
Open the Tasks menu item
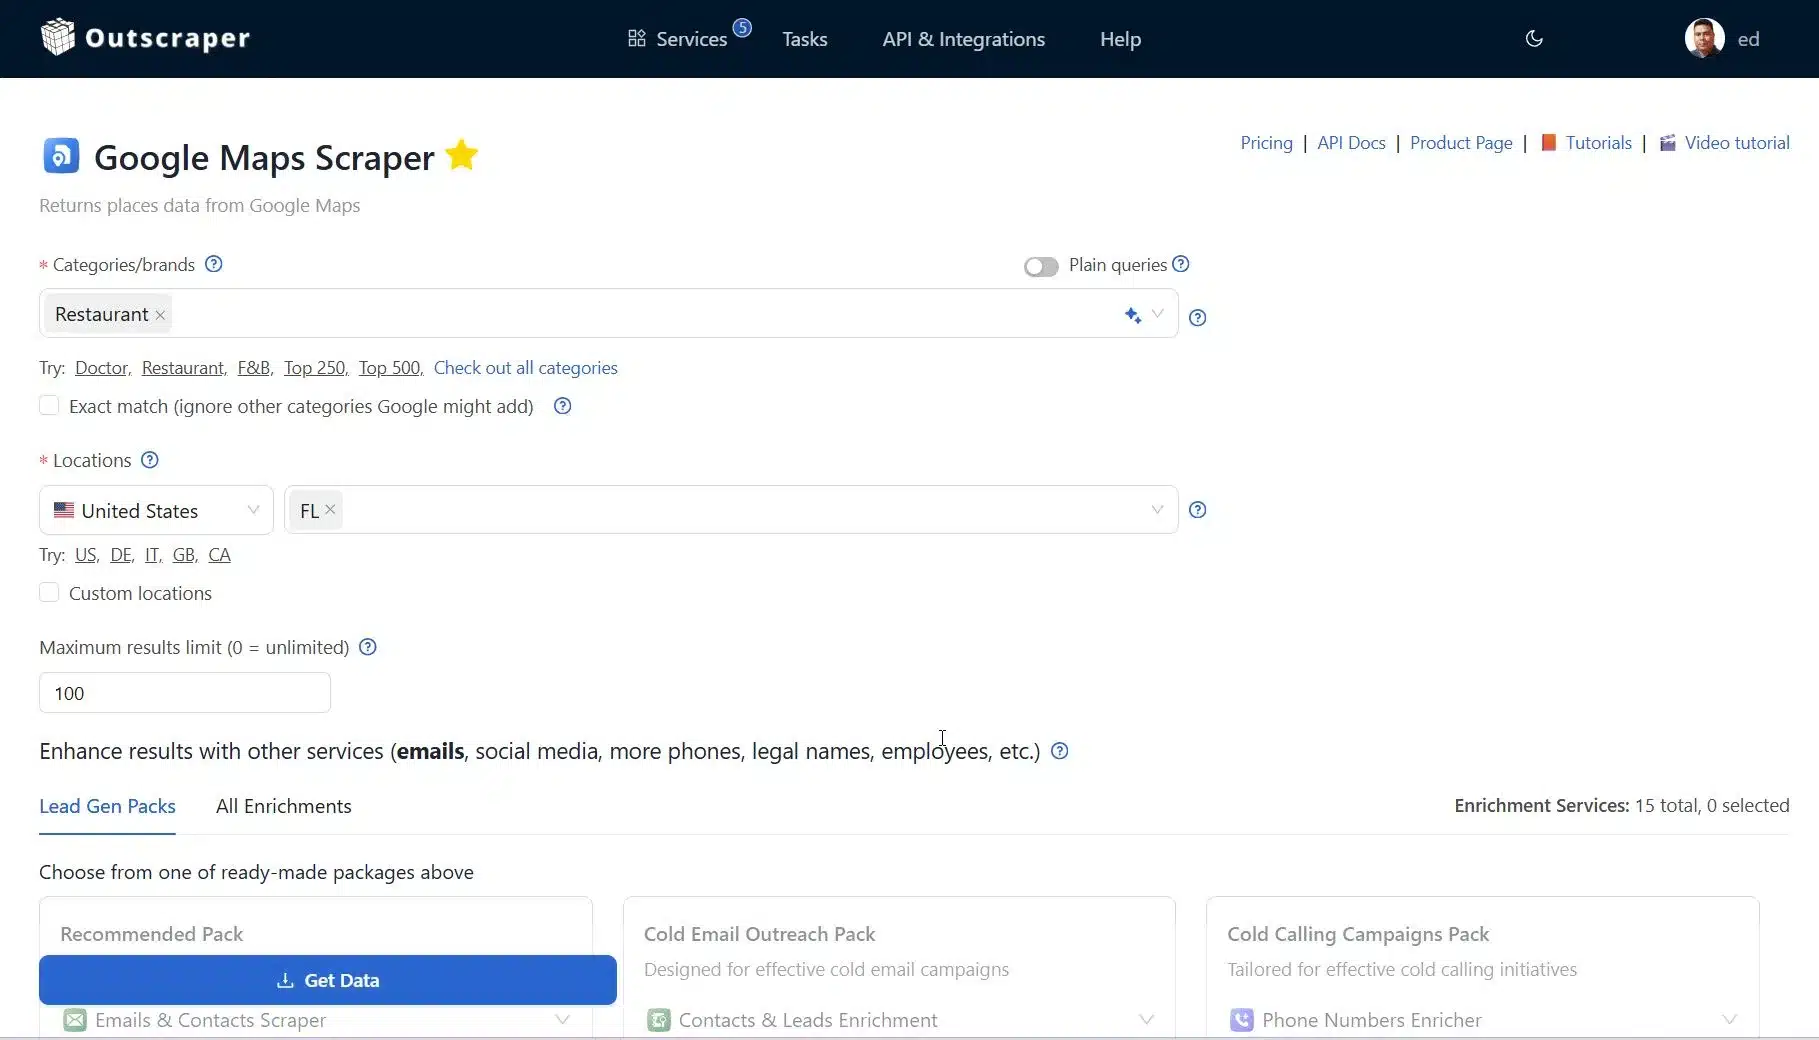pos(804,39)
